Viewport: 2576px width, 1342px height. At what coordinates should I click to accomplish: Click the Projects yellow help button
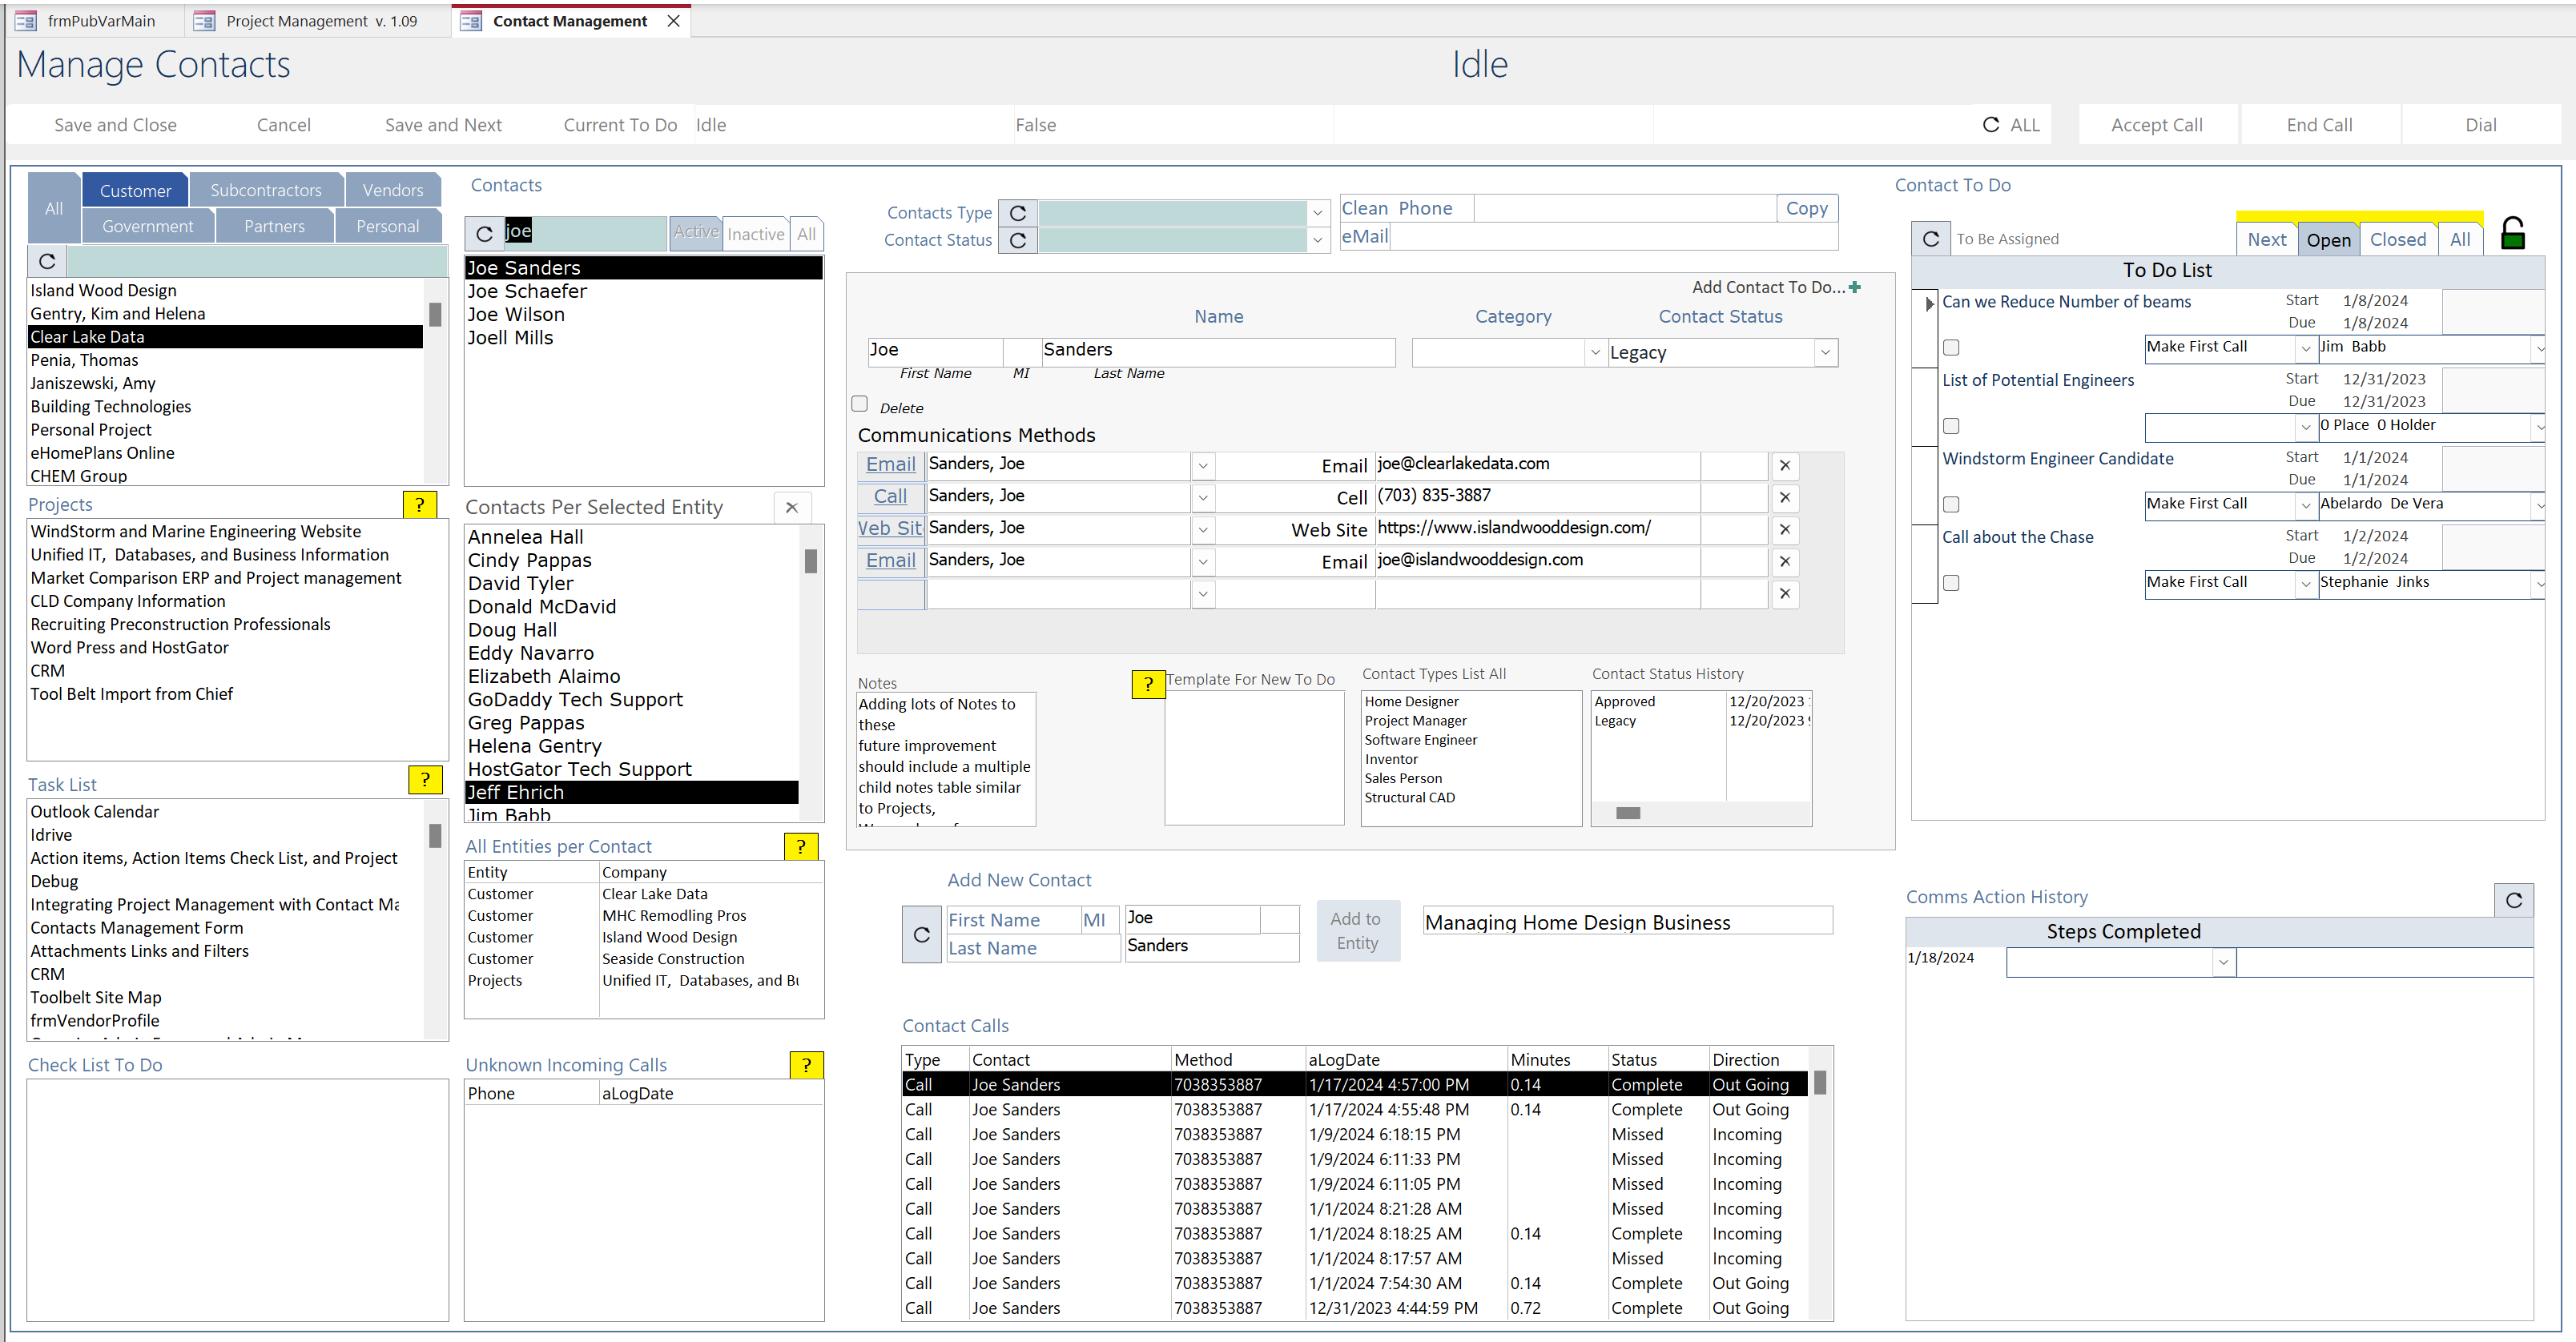point(419,505)
